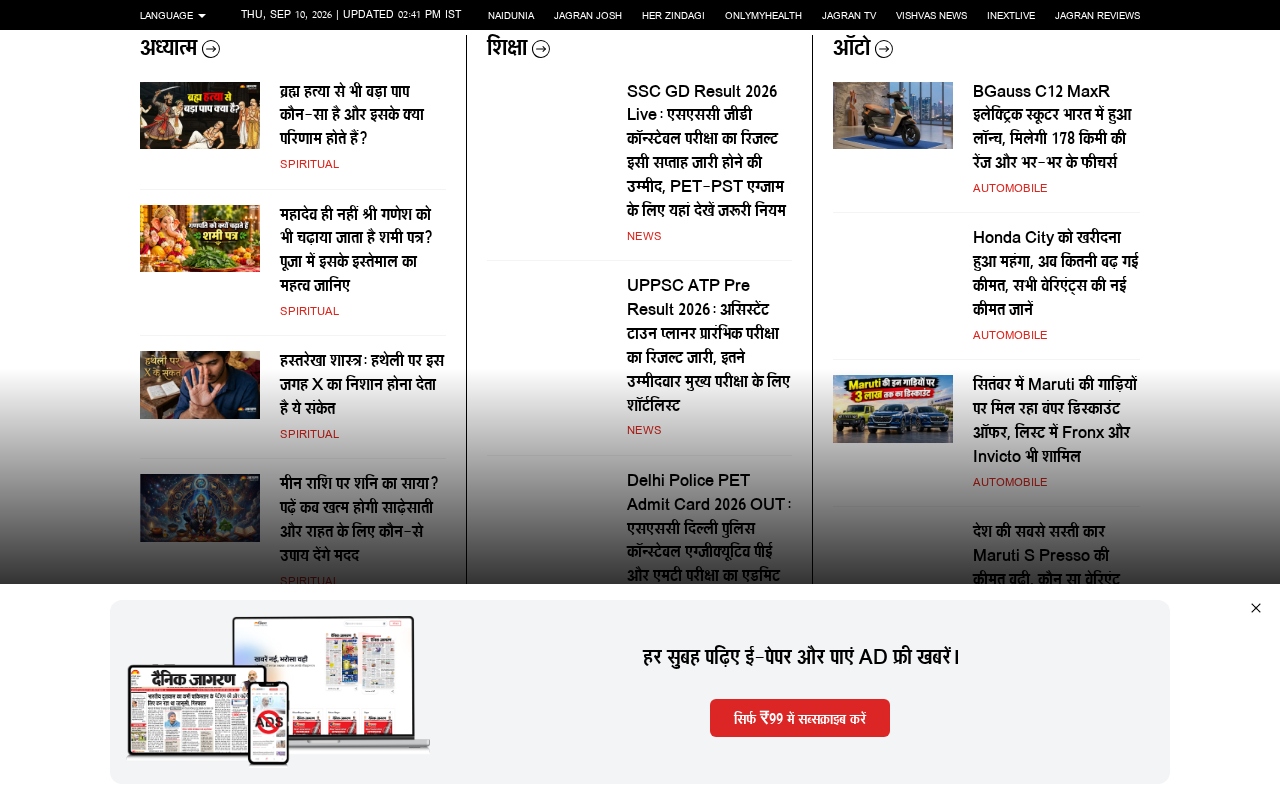Read the हस्तरेखा शास्त्र headline

362,384
